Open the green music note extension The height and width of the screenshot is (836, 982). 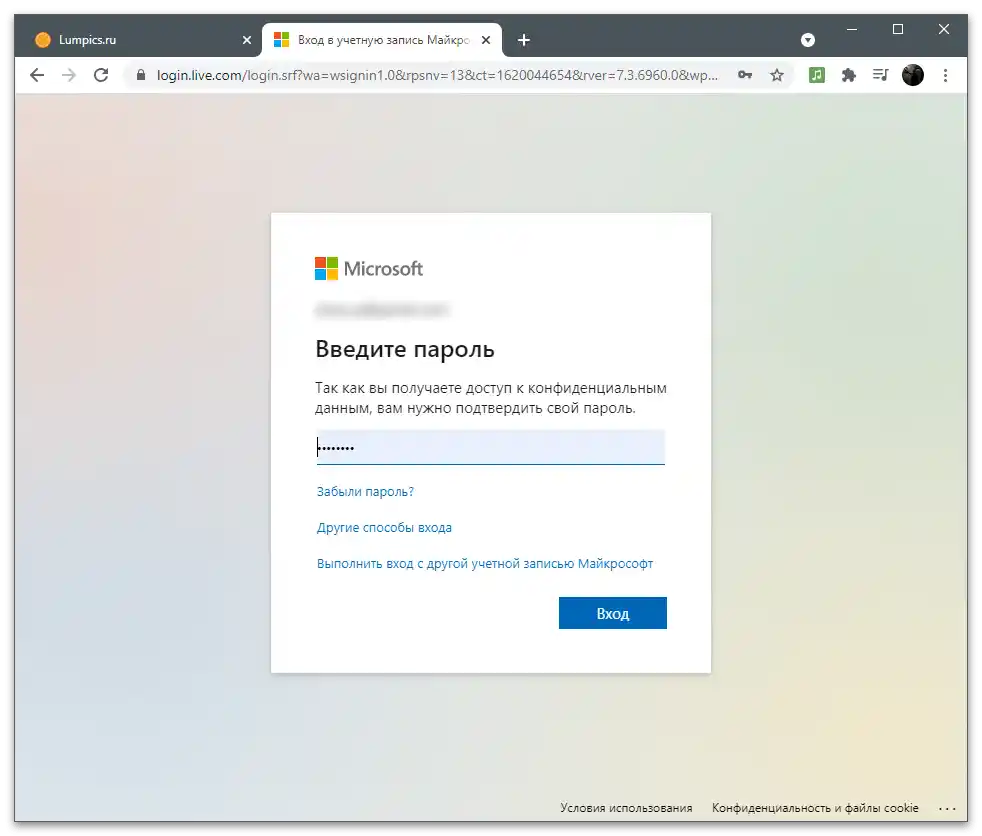[817, 75]
